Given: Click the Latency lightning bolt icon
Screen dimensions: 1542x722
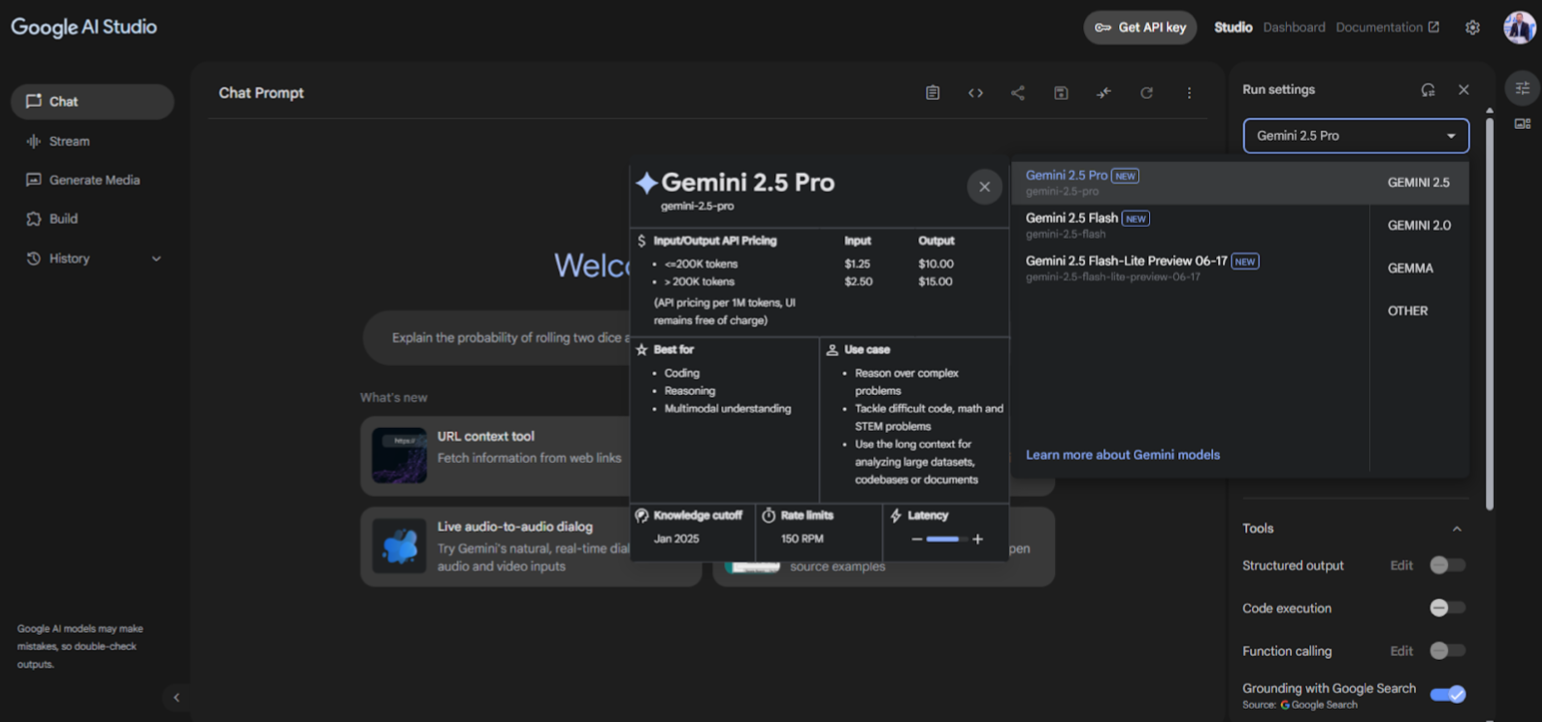Looking at the screenshot, I should (x=896, y=516).
